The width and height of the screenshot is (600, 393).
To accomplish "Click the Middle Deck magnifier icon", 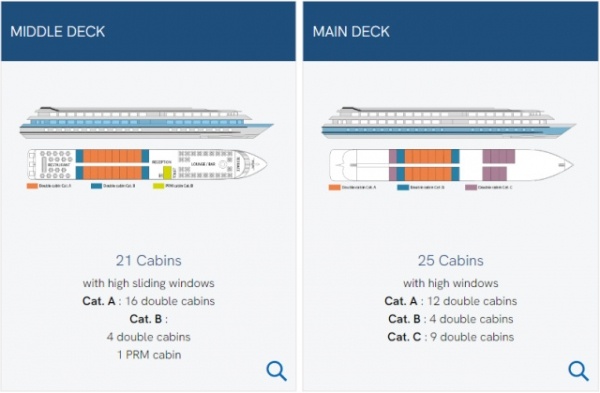I will pos(276,370).
